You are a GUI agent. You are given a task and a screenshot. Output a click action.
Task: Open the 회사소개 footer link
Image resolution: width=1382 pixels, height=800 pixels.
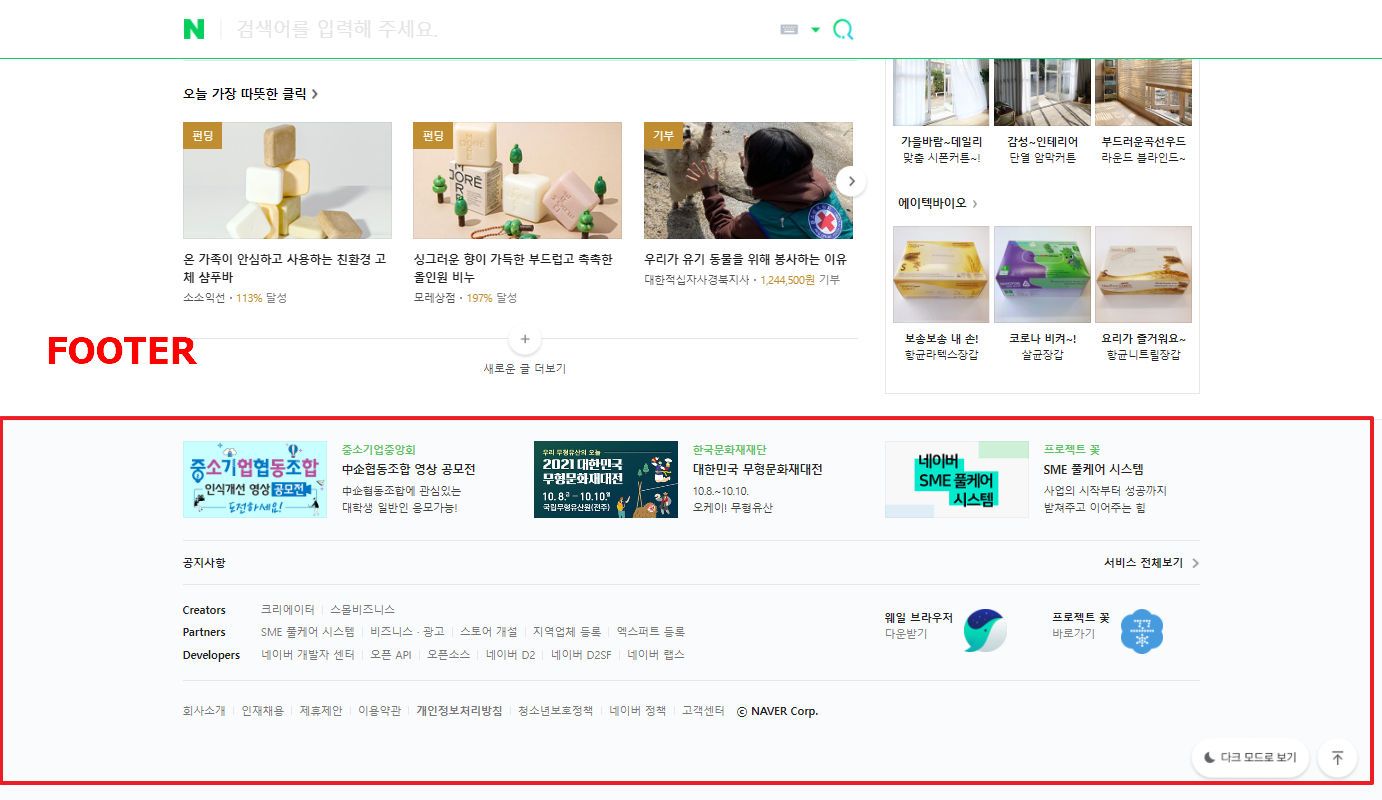click(x=204, y=710)
